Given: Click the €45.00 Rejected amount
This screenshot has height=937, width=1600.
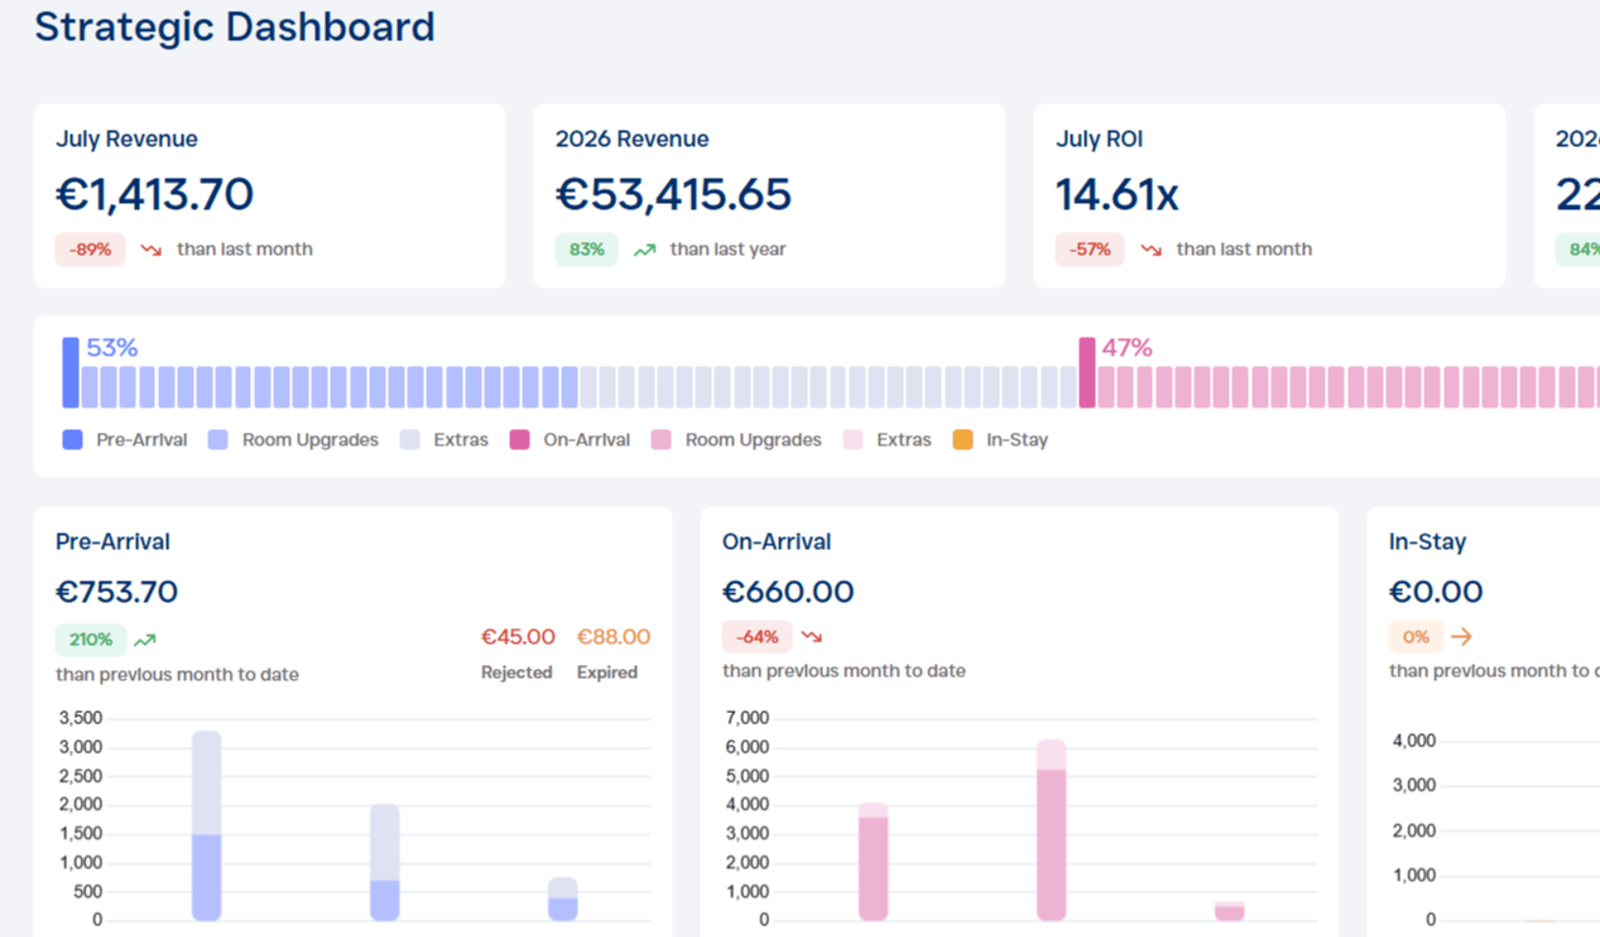Looking at the screenshot, I should point(518,637).
